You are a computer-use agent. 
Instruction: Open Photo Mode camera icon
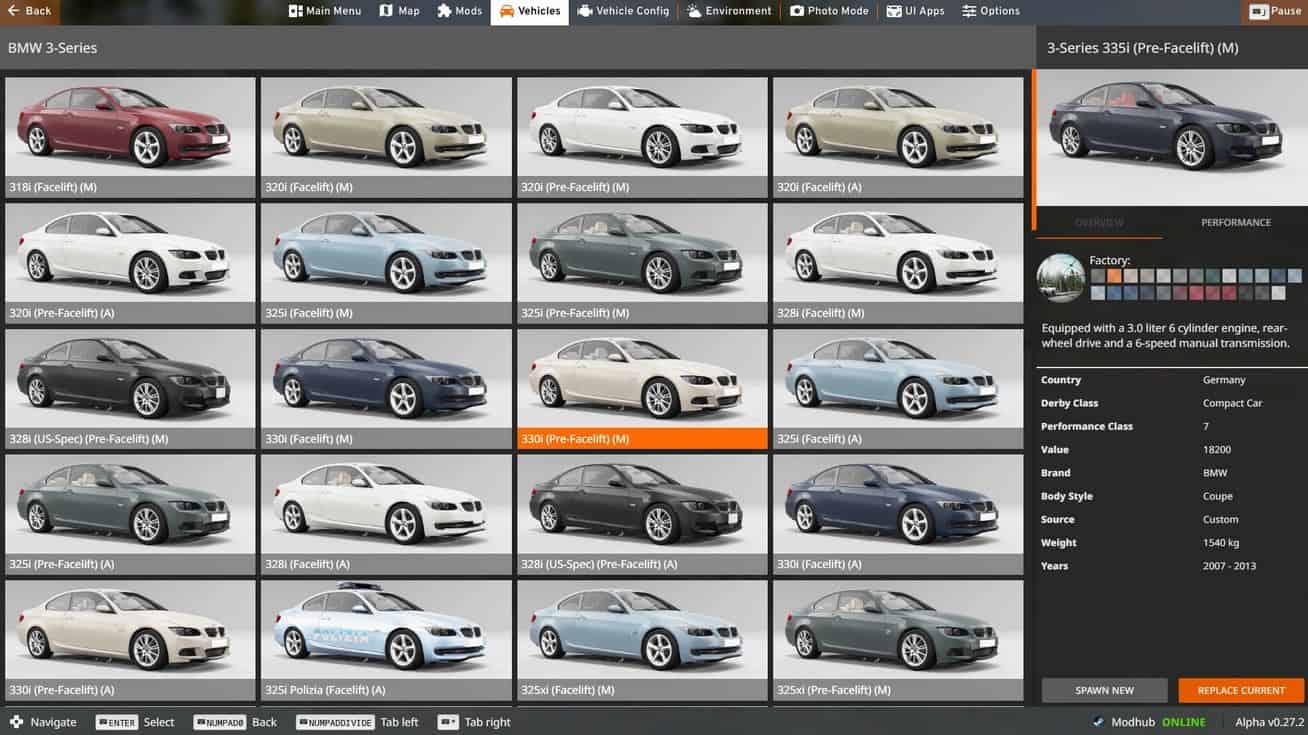pos(796,11)
